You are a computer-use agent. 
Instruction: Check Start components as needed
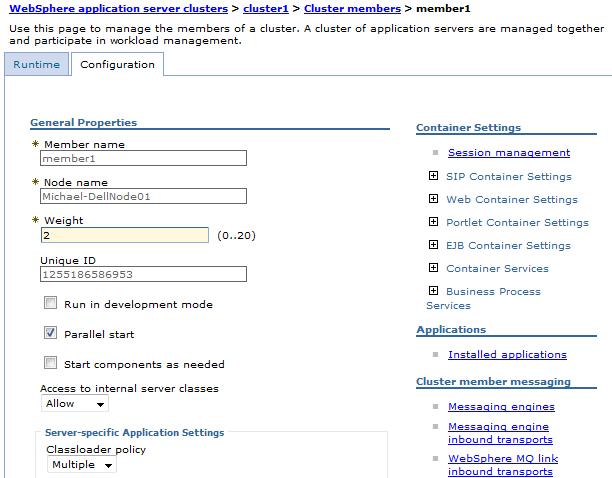click(50, 363)
